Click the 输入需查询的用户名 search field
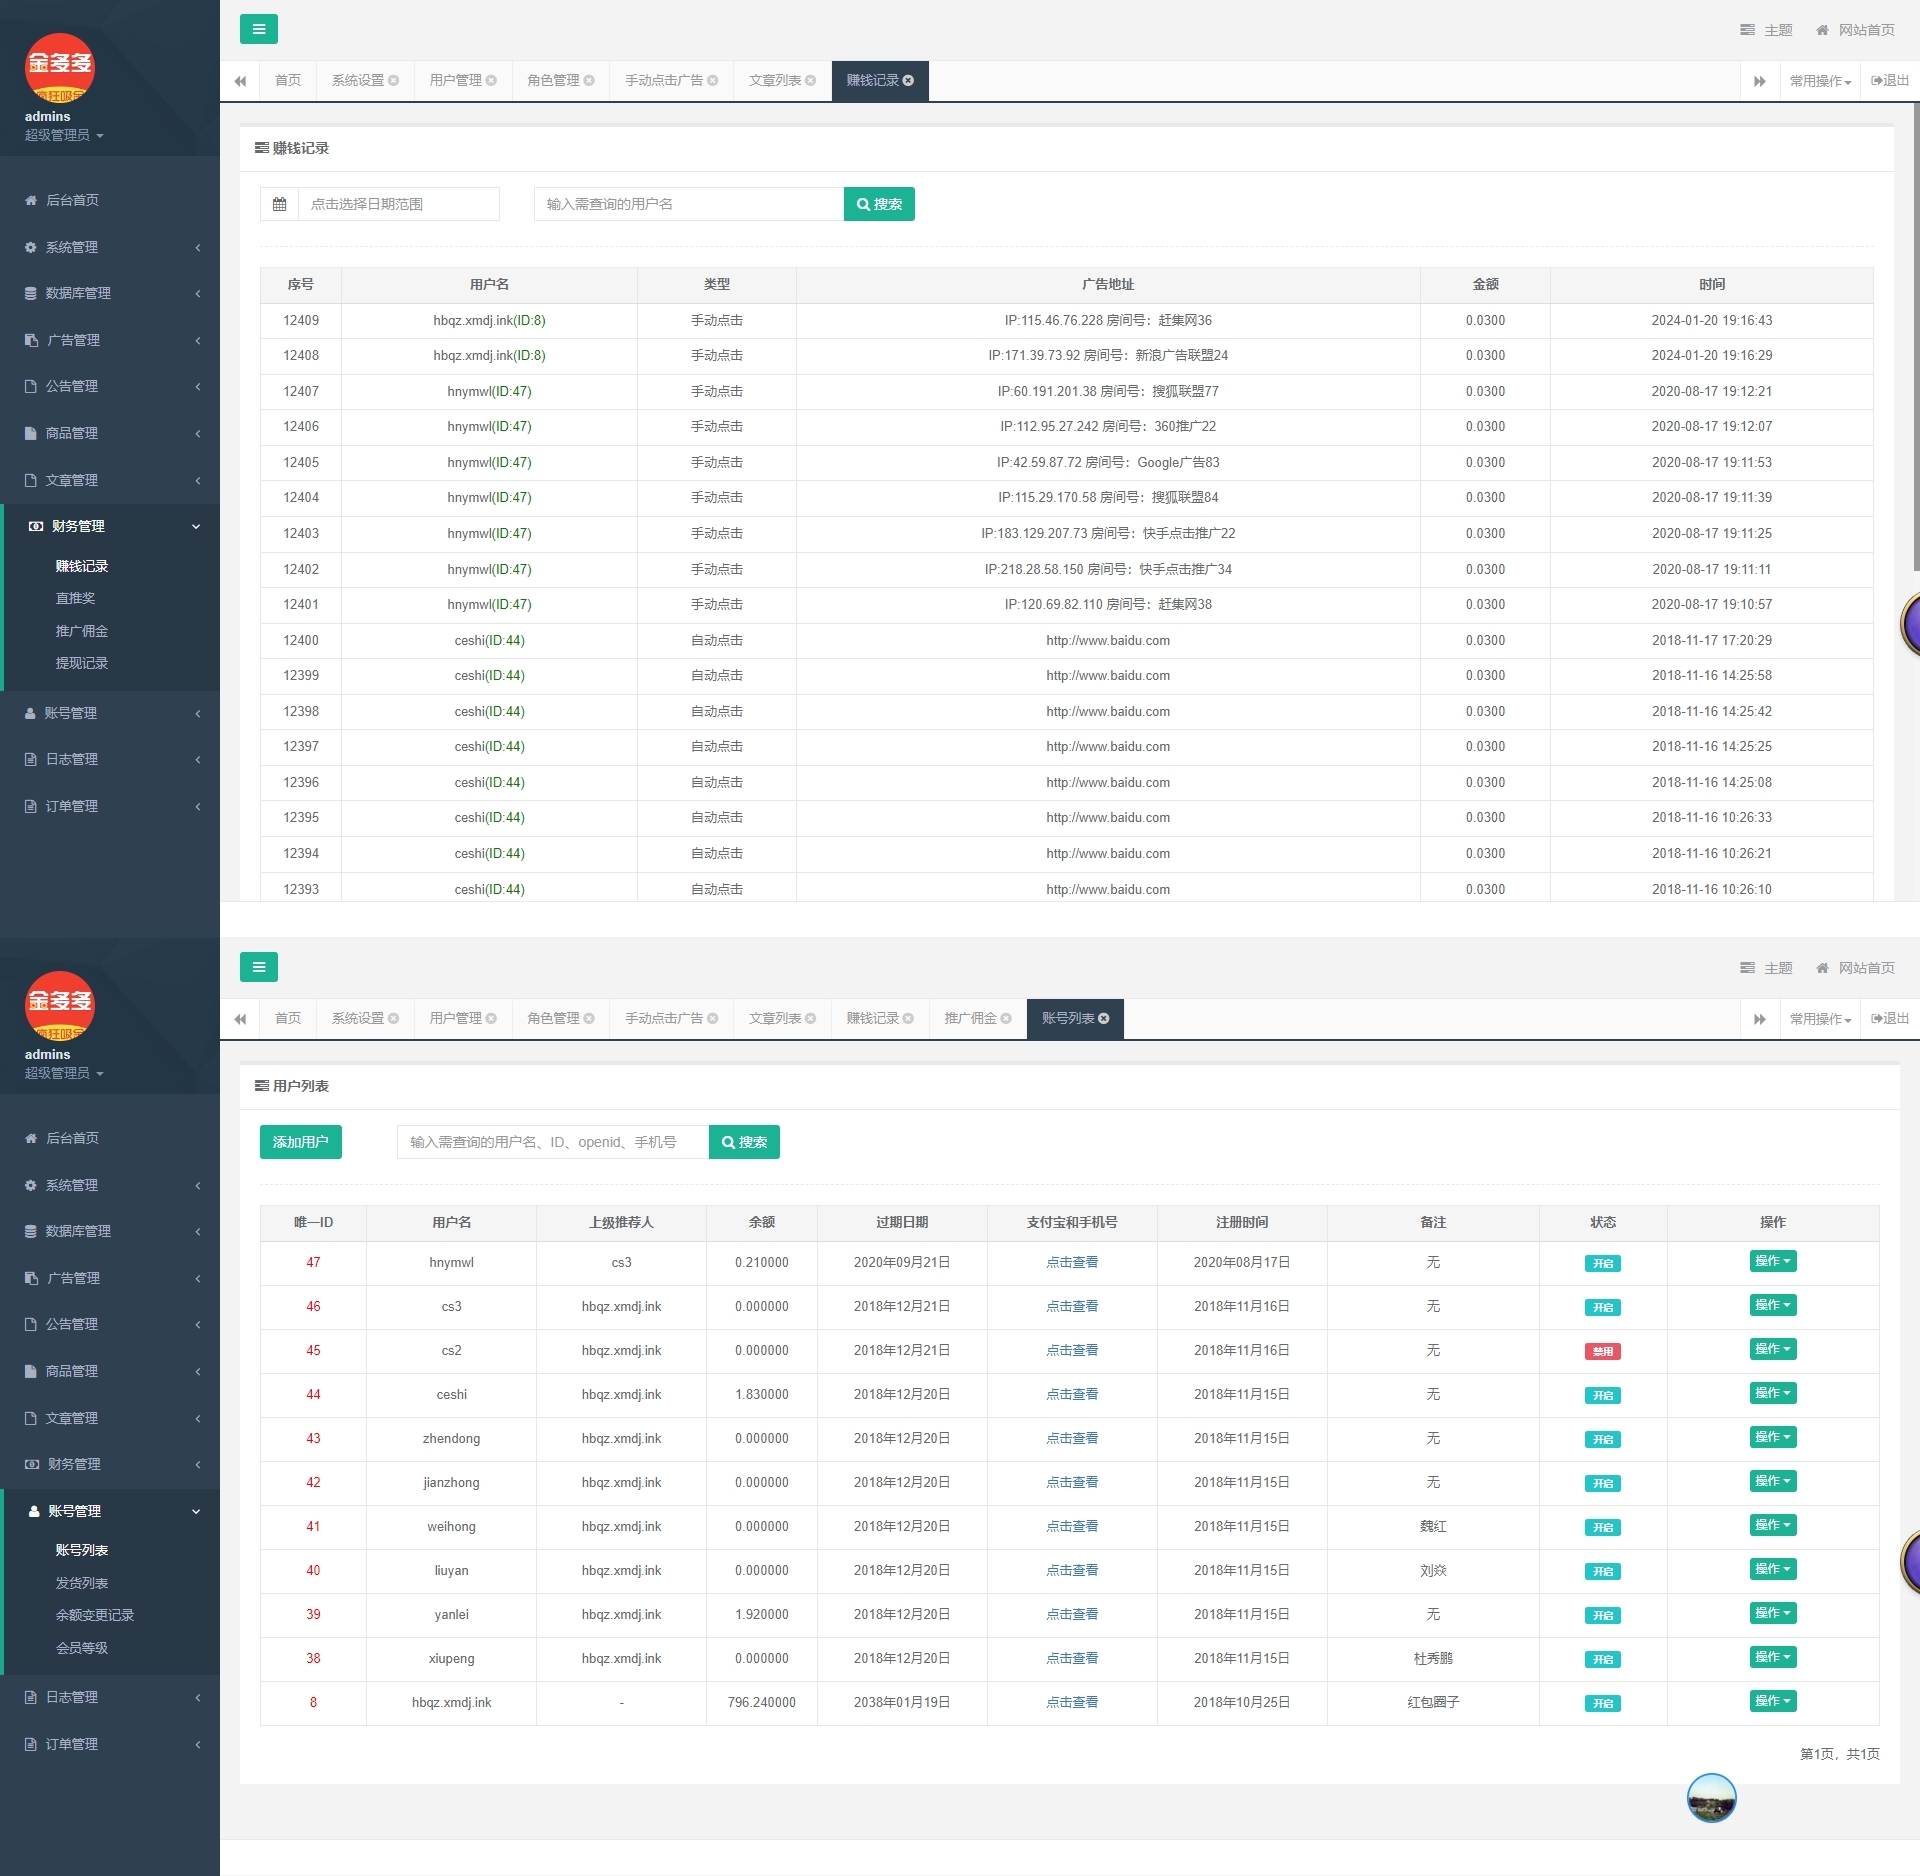This screenshot has width=1920, height=1876. [x=689, y=204]
